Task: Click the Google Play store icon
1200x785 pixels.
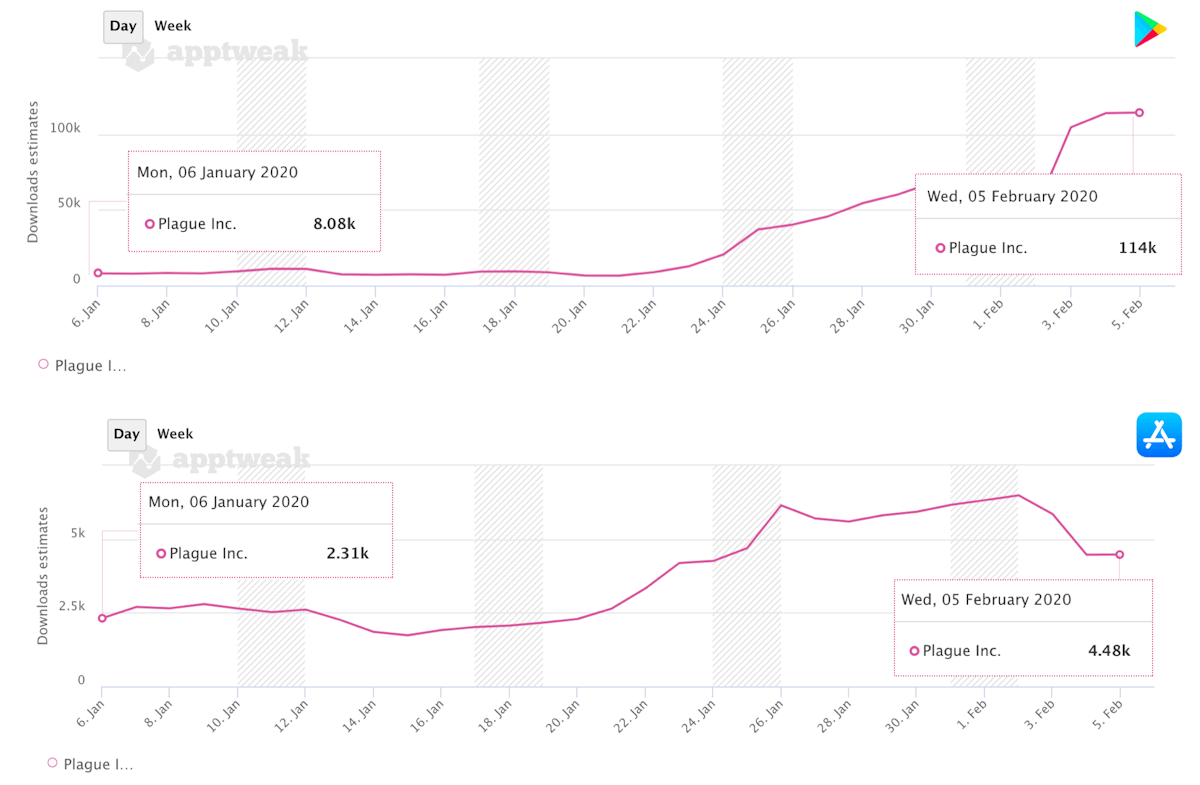Action: click(1150, 27)
